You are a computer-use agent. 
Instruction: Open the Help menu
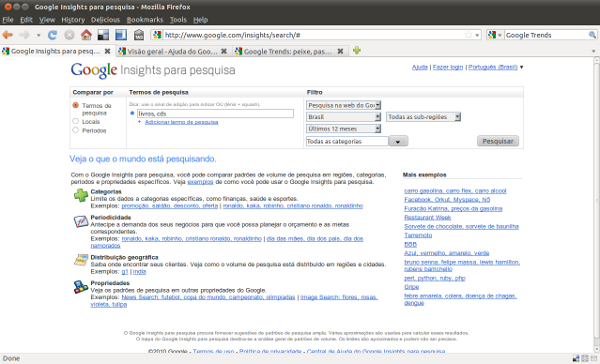[x=200, y=20]
